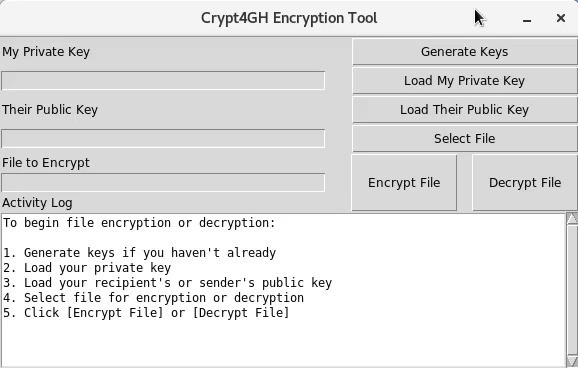The height and width of the screenshot is (368, 578).
Task: Run Decrypt File
Action: click(525, 183)
